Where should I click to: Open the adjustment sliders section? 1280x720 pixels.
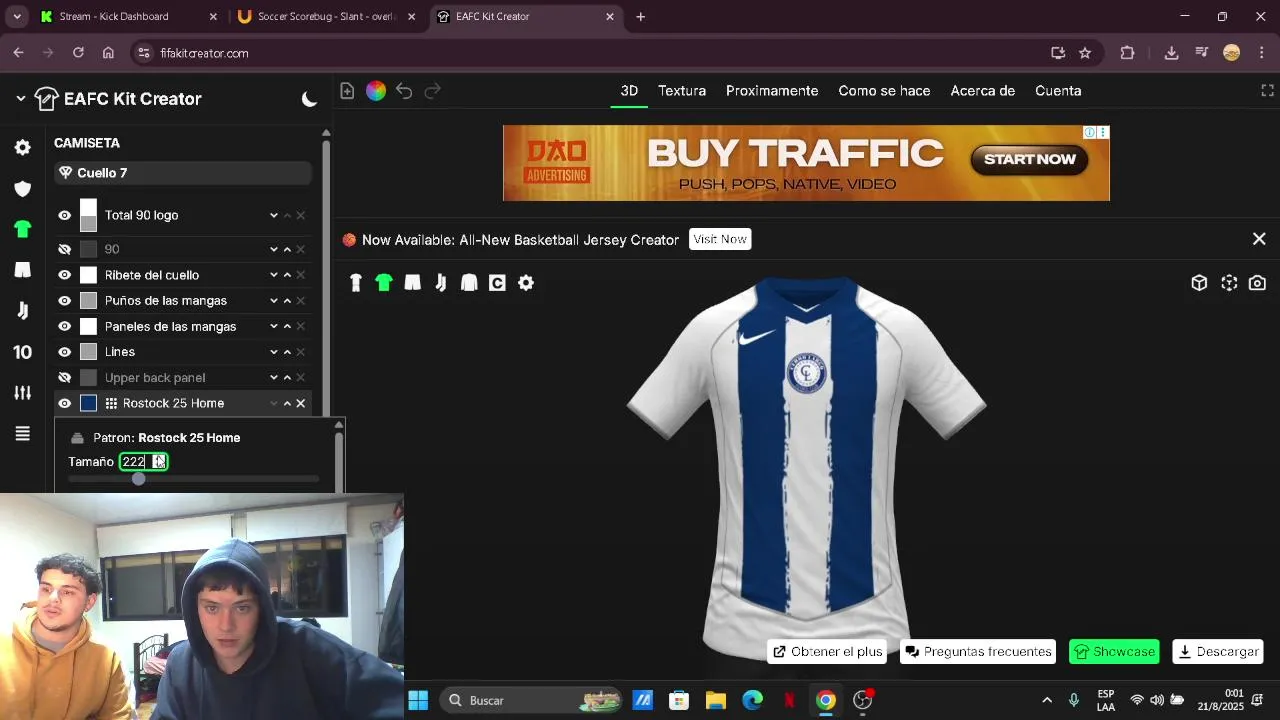click(x=22, y=392)
